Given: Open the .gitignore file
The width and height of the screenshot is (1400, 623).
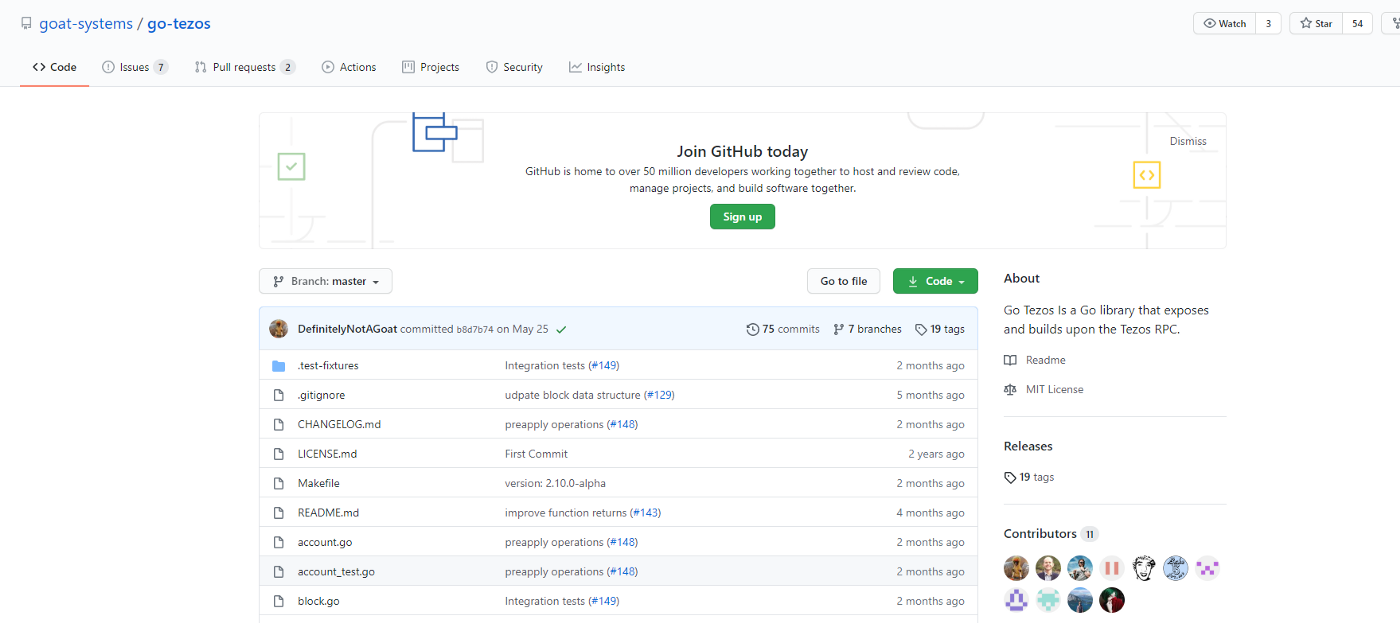Looking at the screenshot, I should pos(321,395).
